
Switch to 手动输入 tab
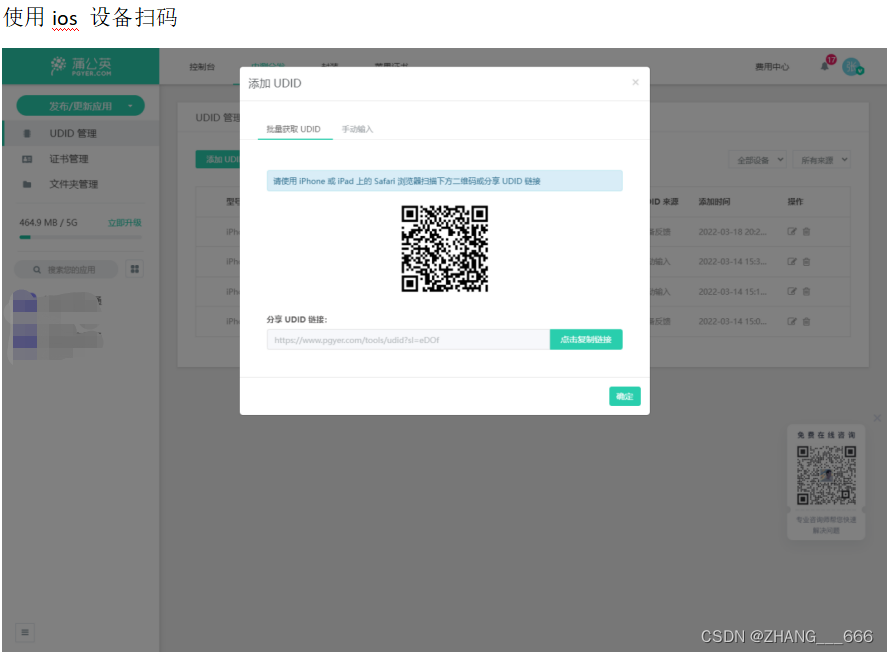[x=357, y=129]
